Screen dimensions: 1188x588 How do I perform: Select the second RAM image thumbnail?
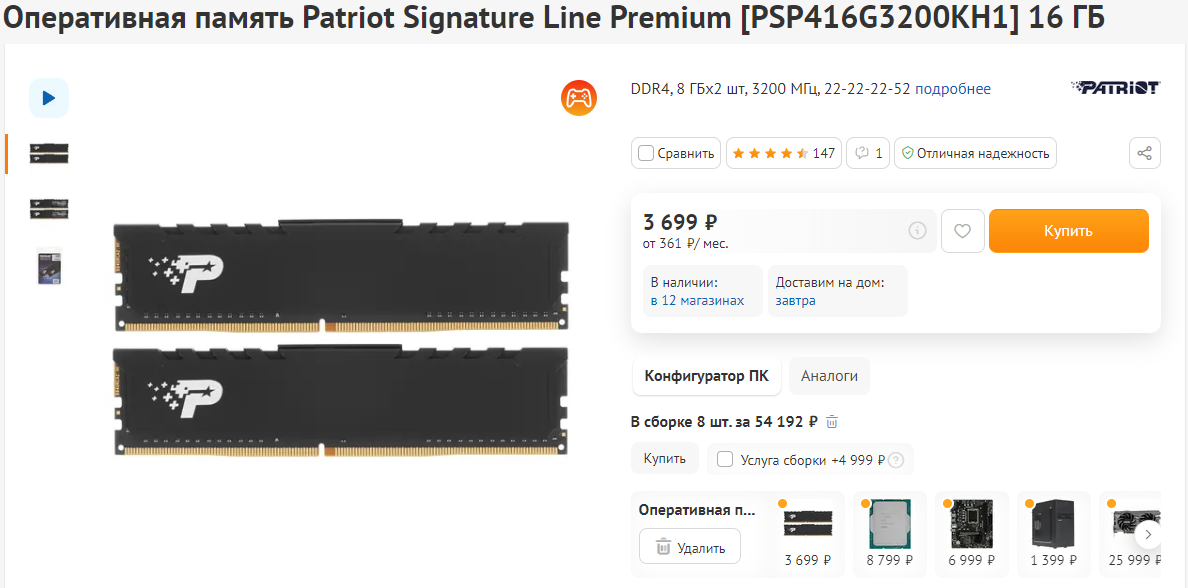[49, 208]
